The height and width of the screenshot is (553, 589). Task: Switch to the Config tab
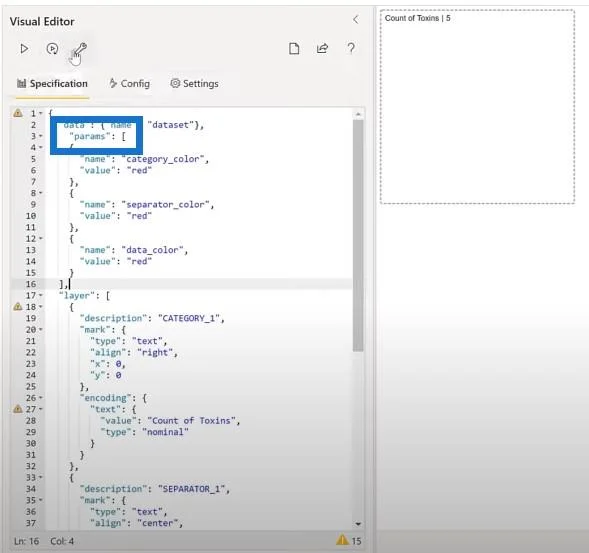click(x=129, y=83)
